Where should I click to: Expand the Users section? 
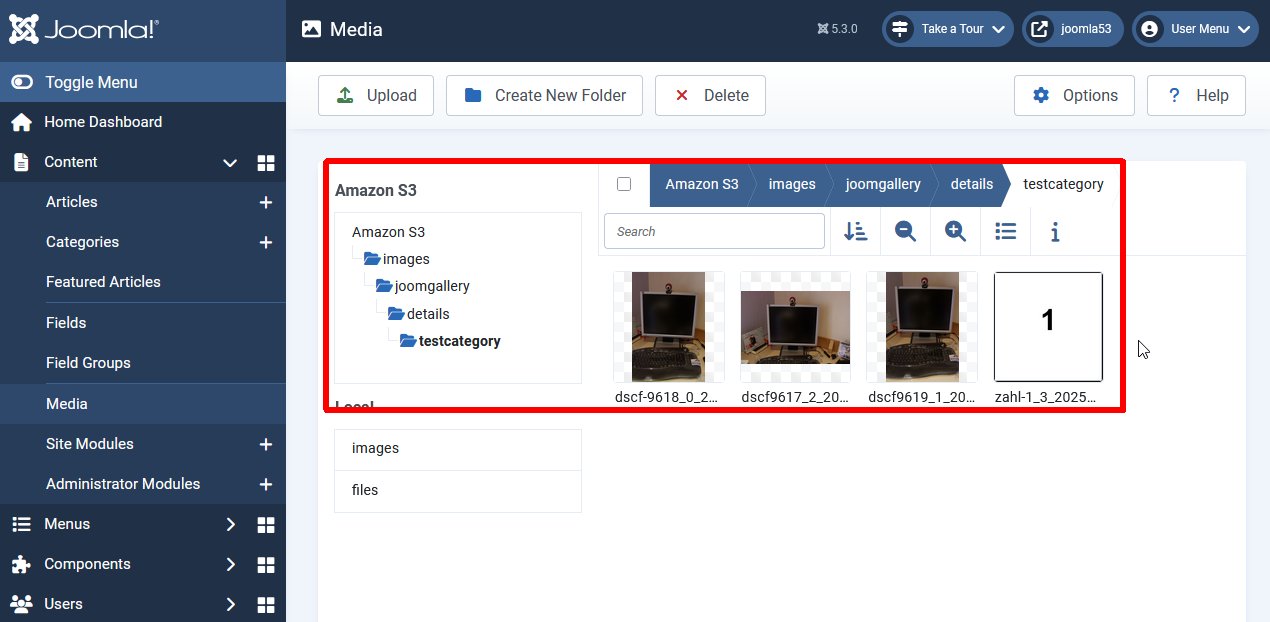(230, 604)
